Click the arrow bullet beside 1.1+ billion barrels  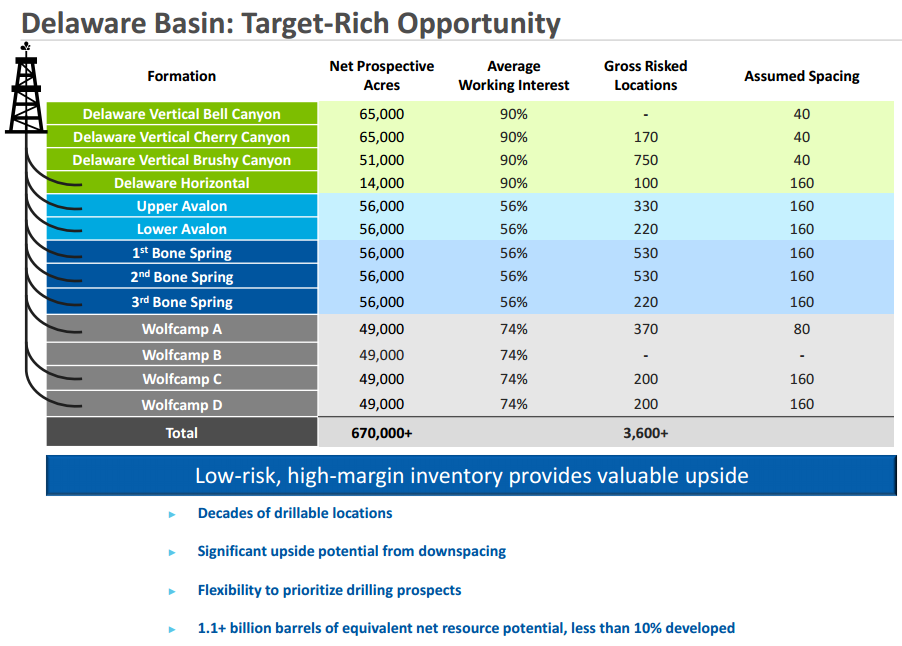point(172,629)
